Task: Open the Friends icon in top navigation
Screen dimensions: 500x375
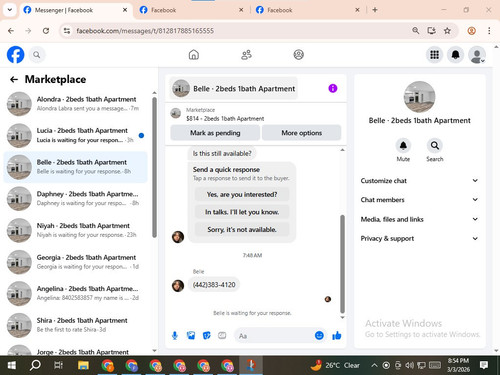Action: [246, 55]
